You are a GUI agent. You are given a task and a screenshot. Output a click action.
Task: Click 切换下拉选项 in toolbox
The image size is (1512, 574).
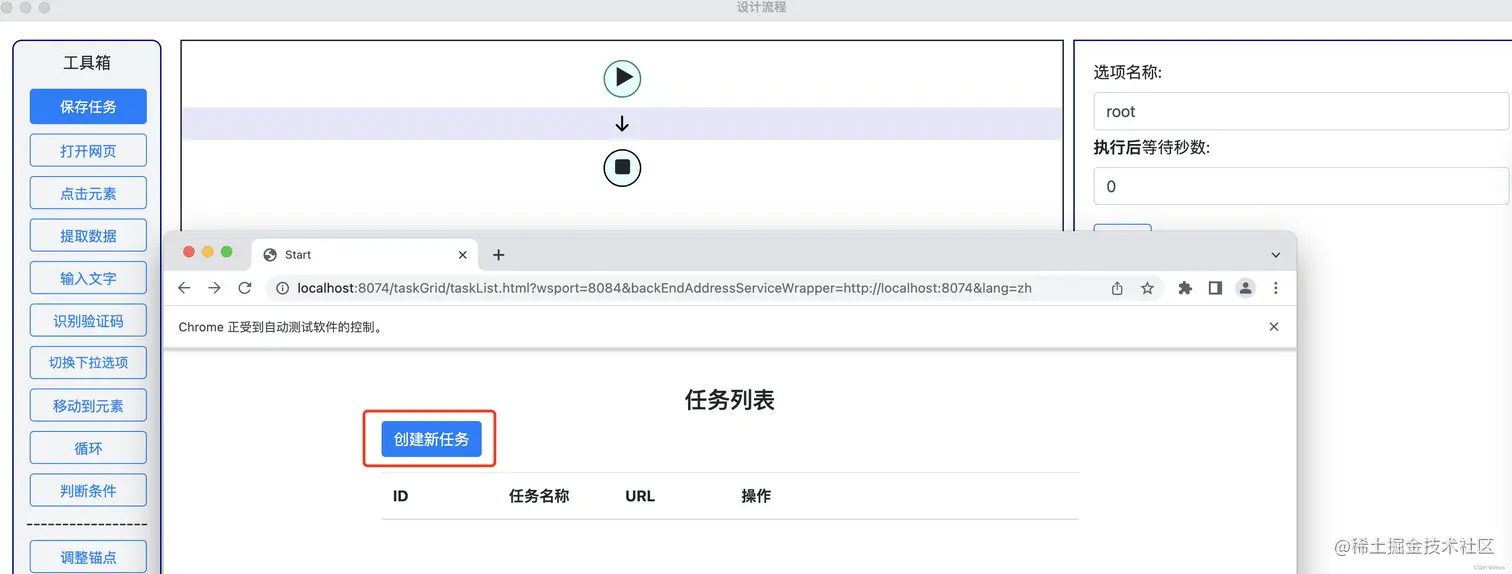point(88,362)
